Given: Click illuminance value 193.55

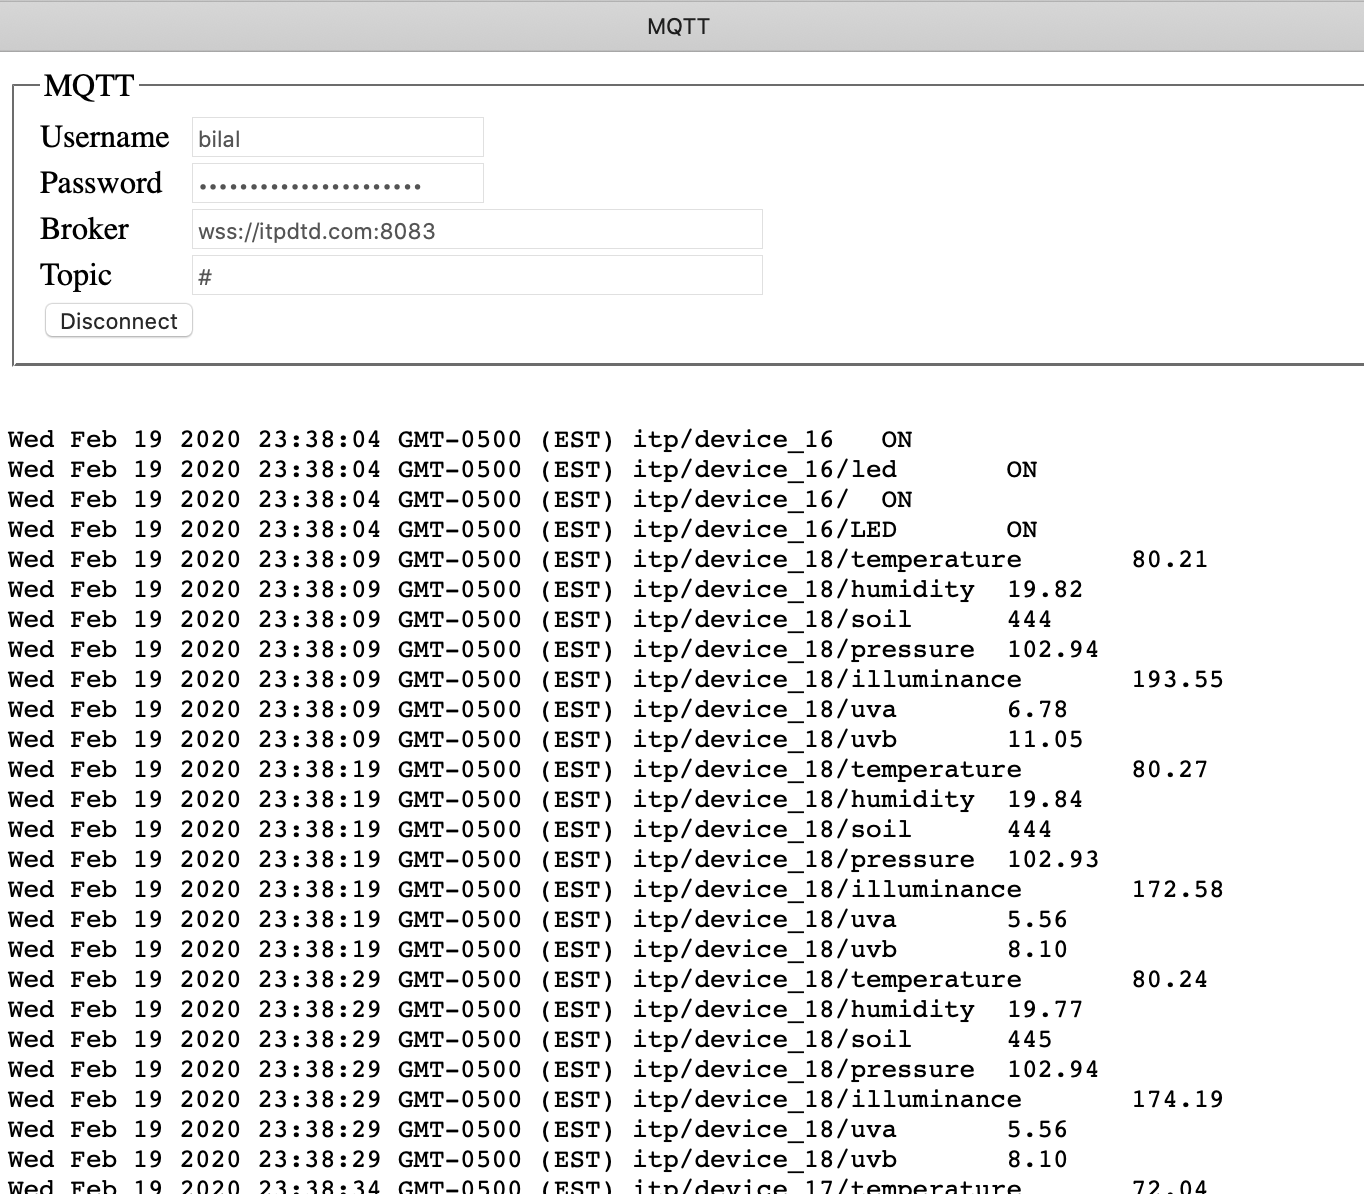Looking at the screenshot, I should pyautogui.click(x=1178, y=680).
